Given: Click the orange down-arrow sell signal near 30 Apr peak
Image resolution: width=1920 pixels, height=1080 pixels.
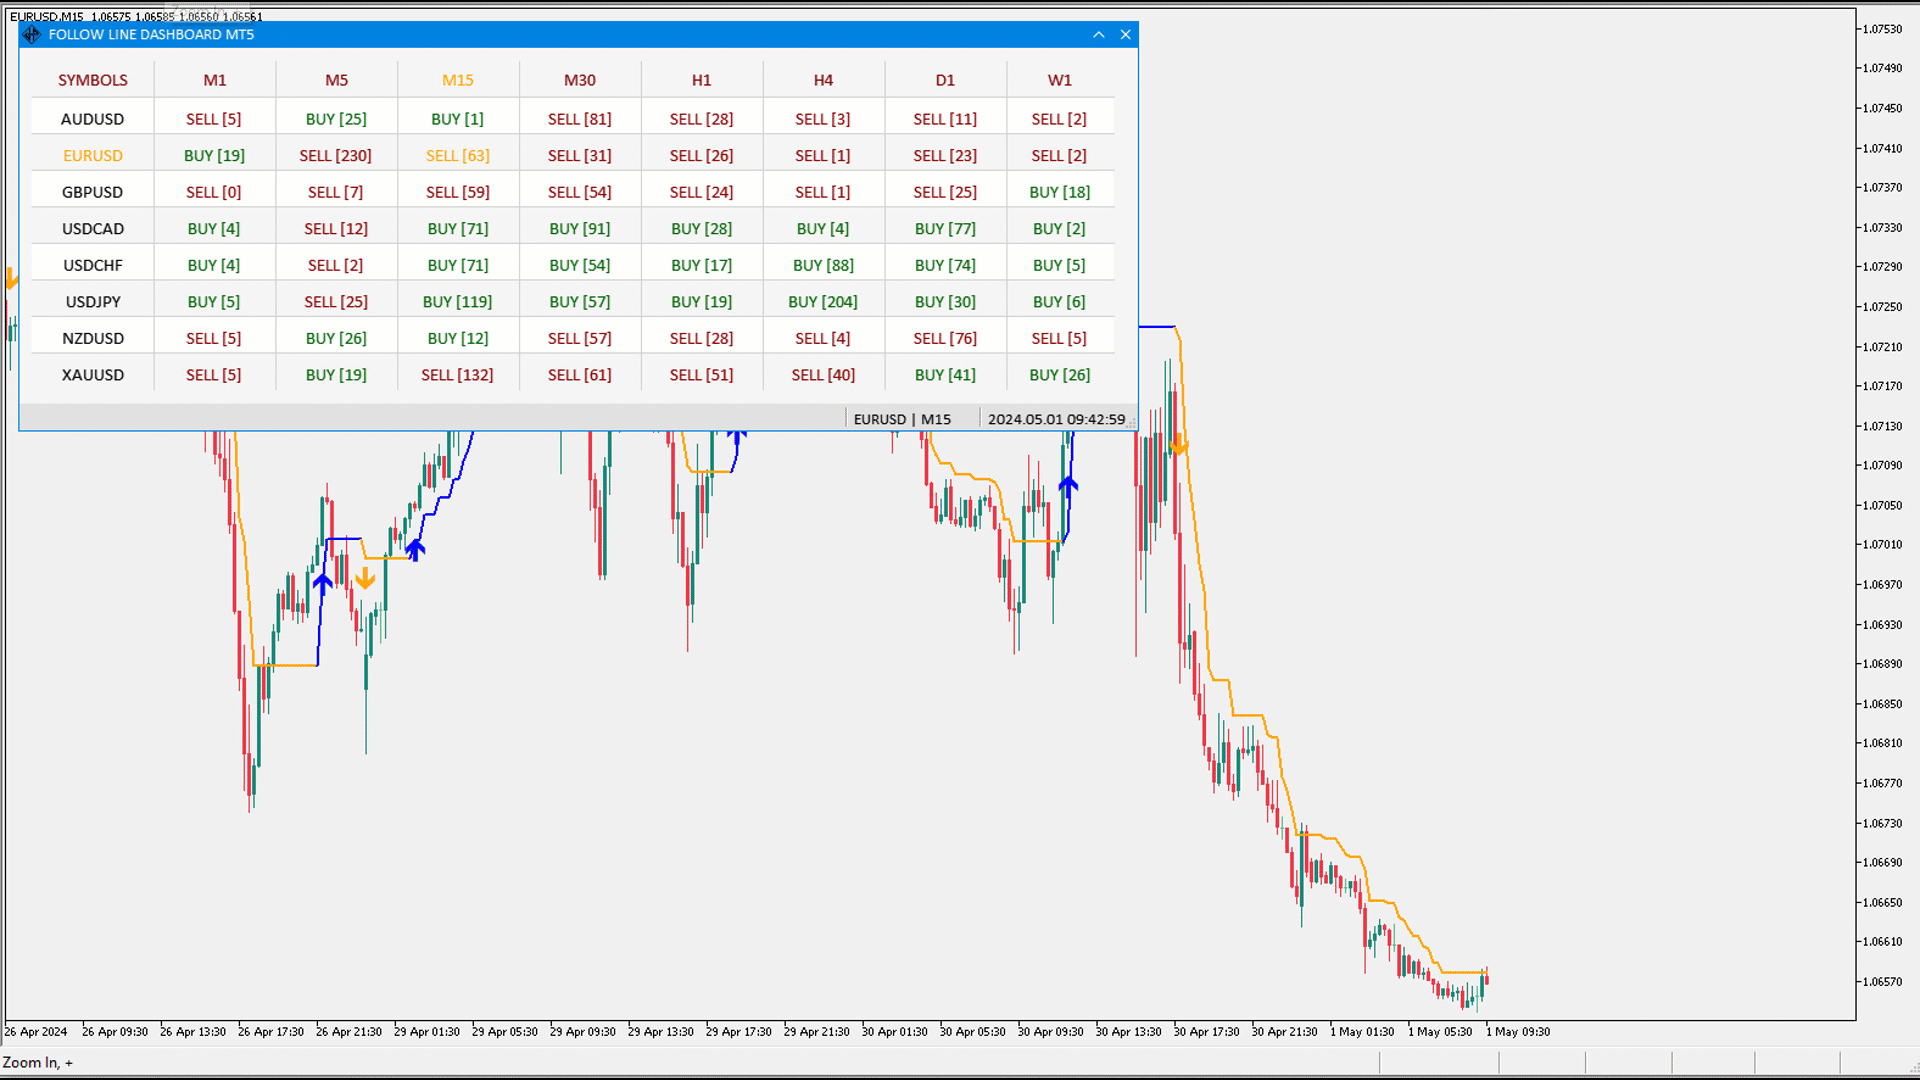Looking at the screenshot, I should [1178, 446].
